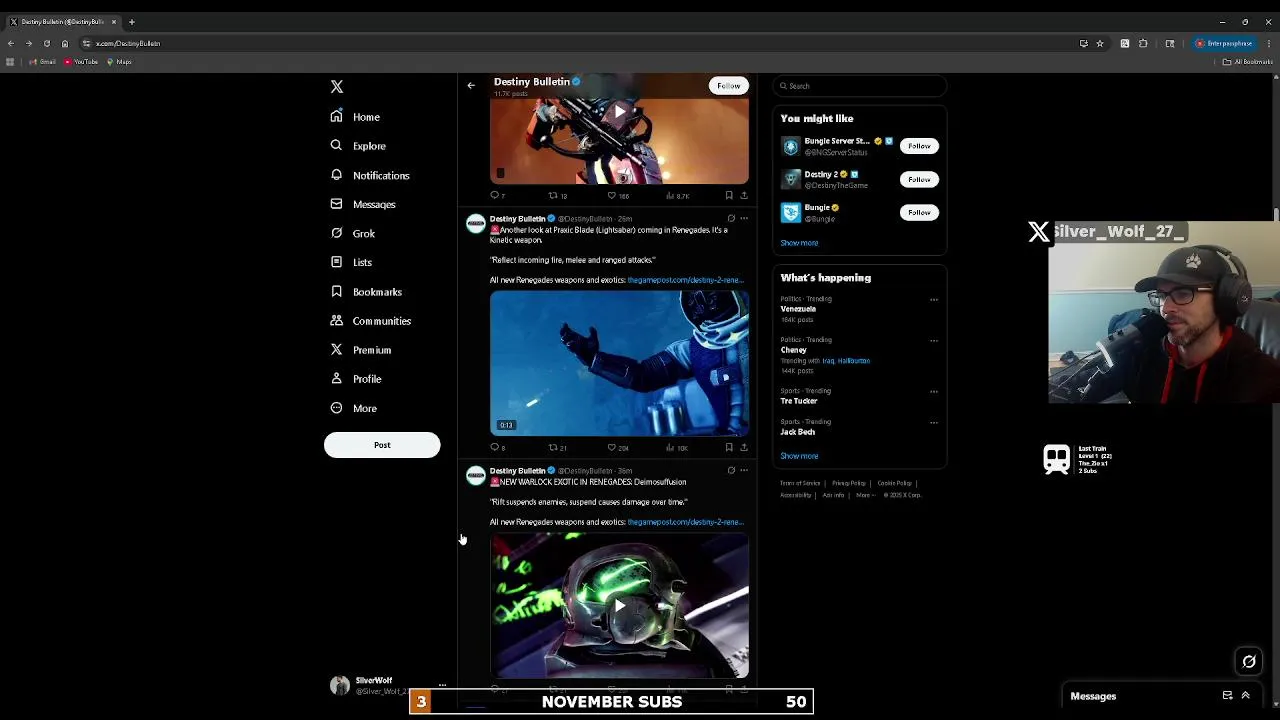Play the top rifle video
Screen dimensions: 1280x720
619,112
